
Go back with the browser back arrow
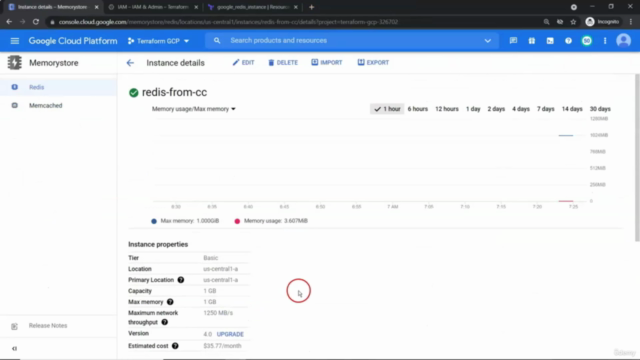click(x=9, y=22)
